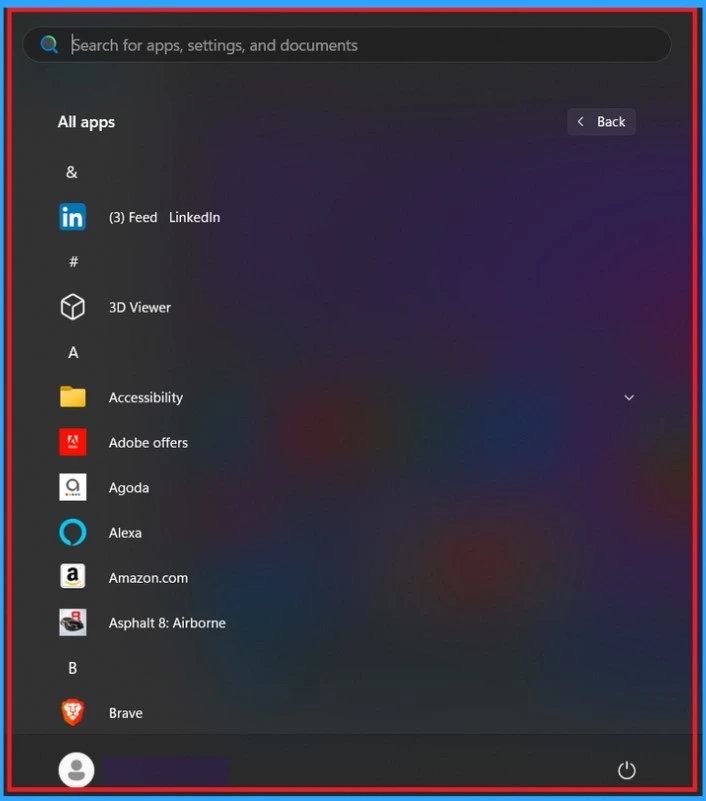Expand the Accessibility folder chevron

629,397
